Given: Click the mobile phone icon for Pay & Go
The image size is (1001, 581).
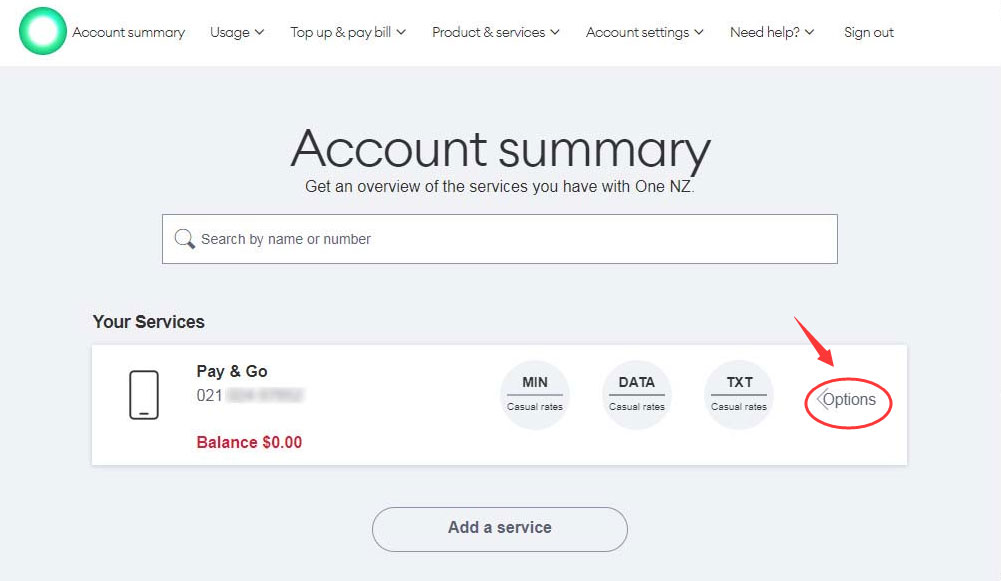Looking at the screenshot, I should pyautogui.click(x=144, y=395).
